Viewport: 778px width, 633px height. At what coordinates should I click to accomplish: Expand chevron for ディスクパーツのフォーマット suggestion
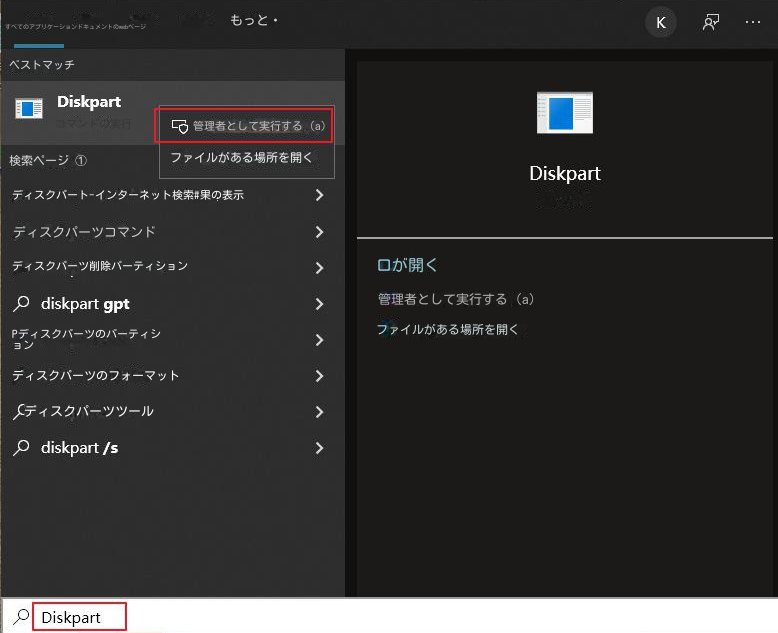coord(319,376)
